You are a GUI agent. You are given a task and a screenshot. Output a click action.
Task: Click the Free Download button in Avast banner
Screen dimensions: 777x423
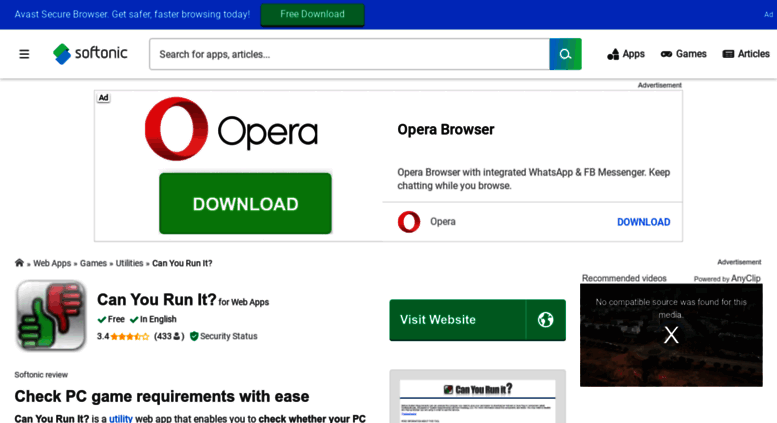click(x=312, y=14)
